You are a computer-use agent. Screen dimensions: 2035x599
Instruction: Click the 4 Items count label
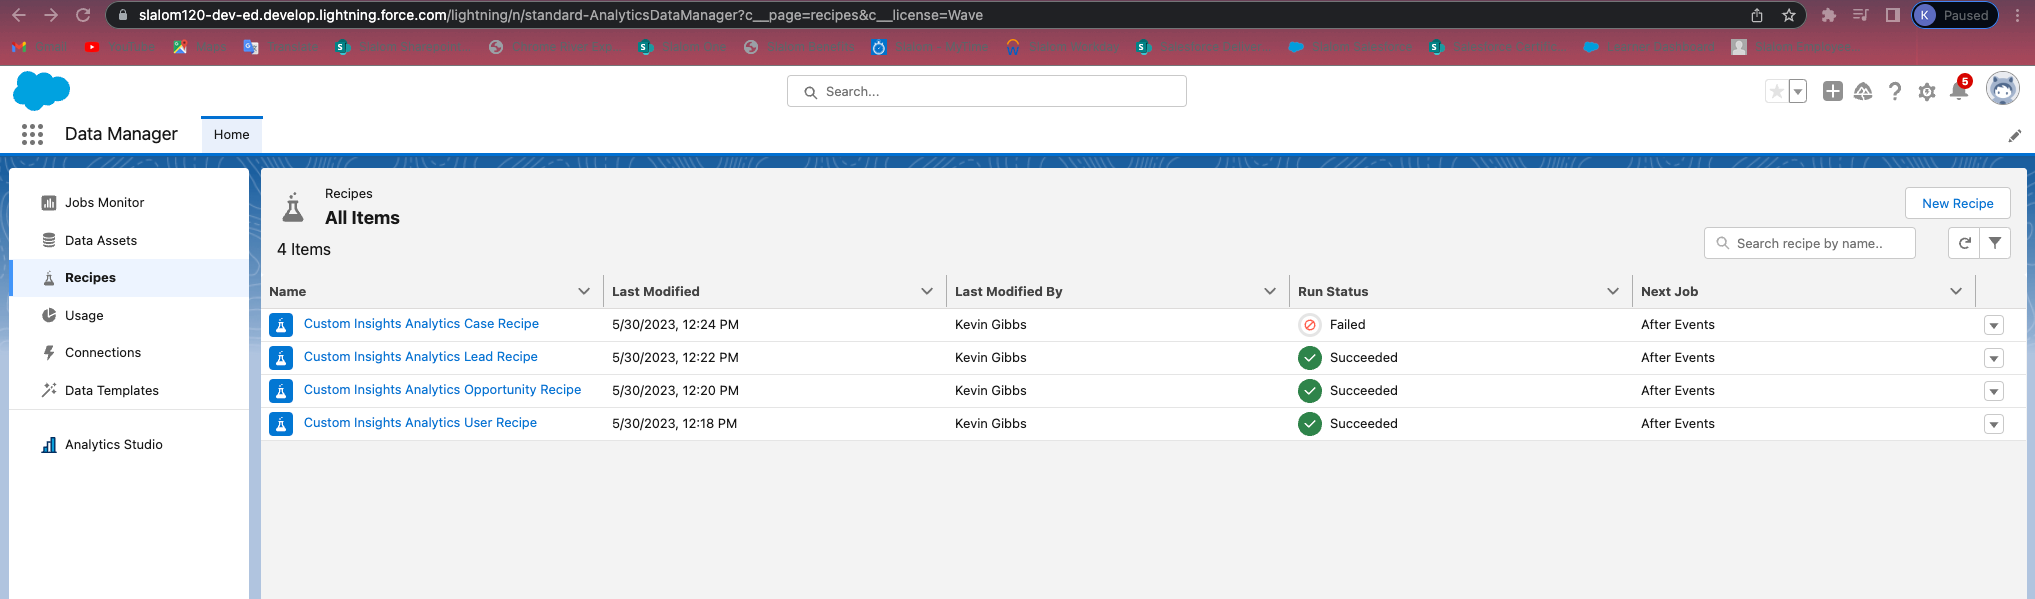[x=304, y=250]
